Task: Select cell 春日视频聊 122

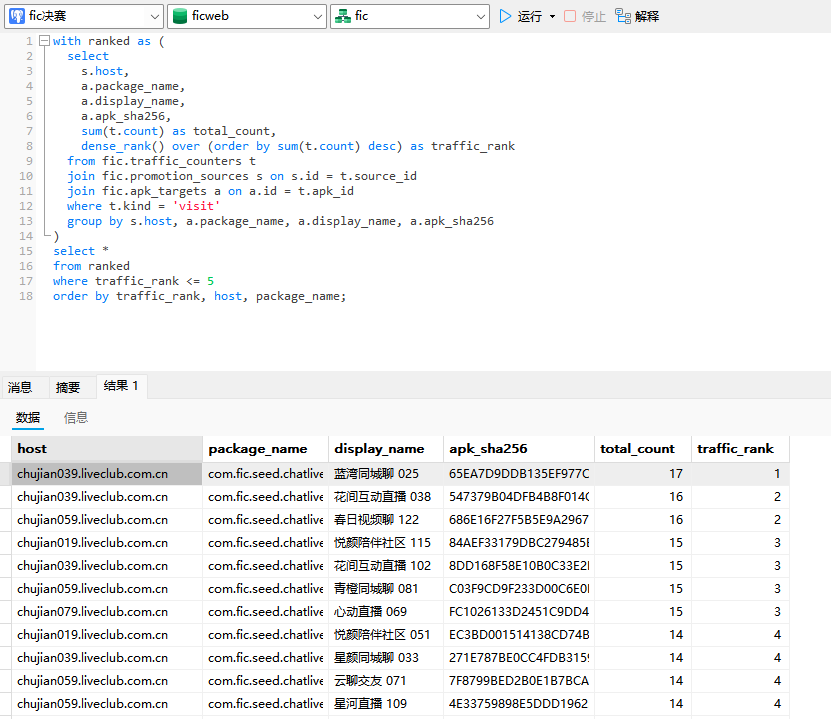Action: tap(386, 520)
